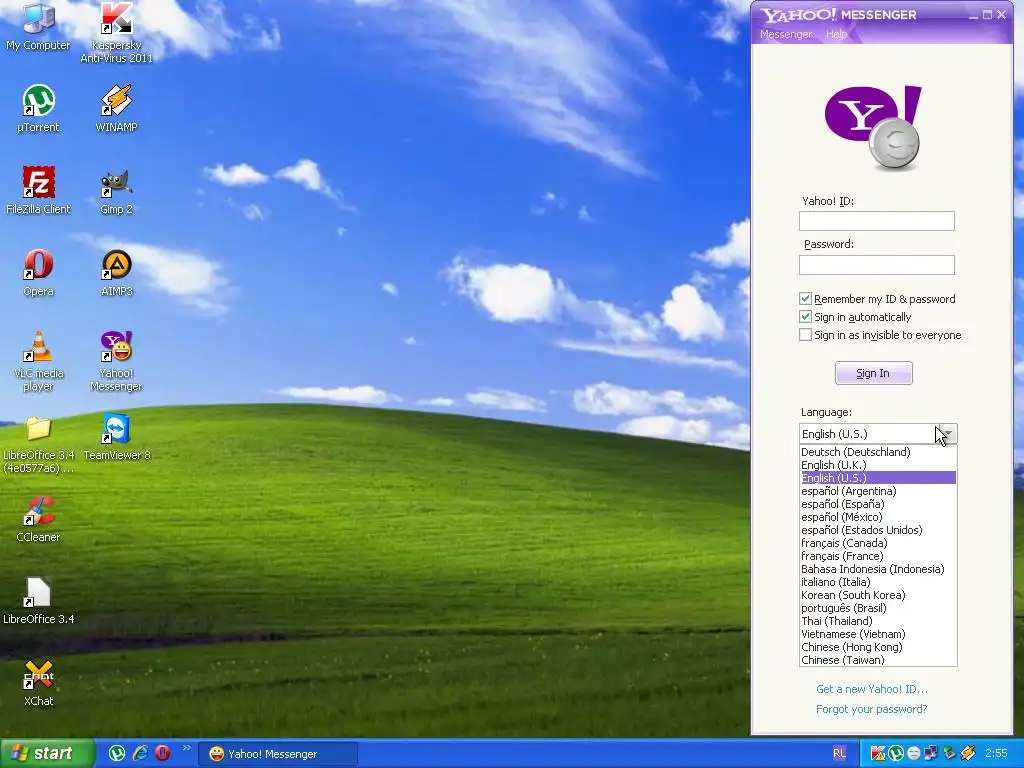Open the Messenger menu

pyautogui.click(x=786, y=34)
